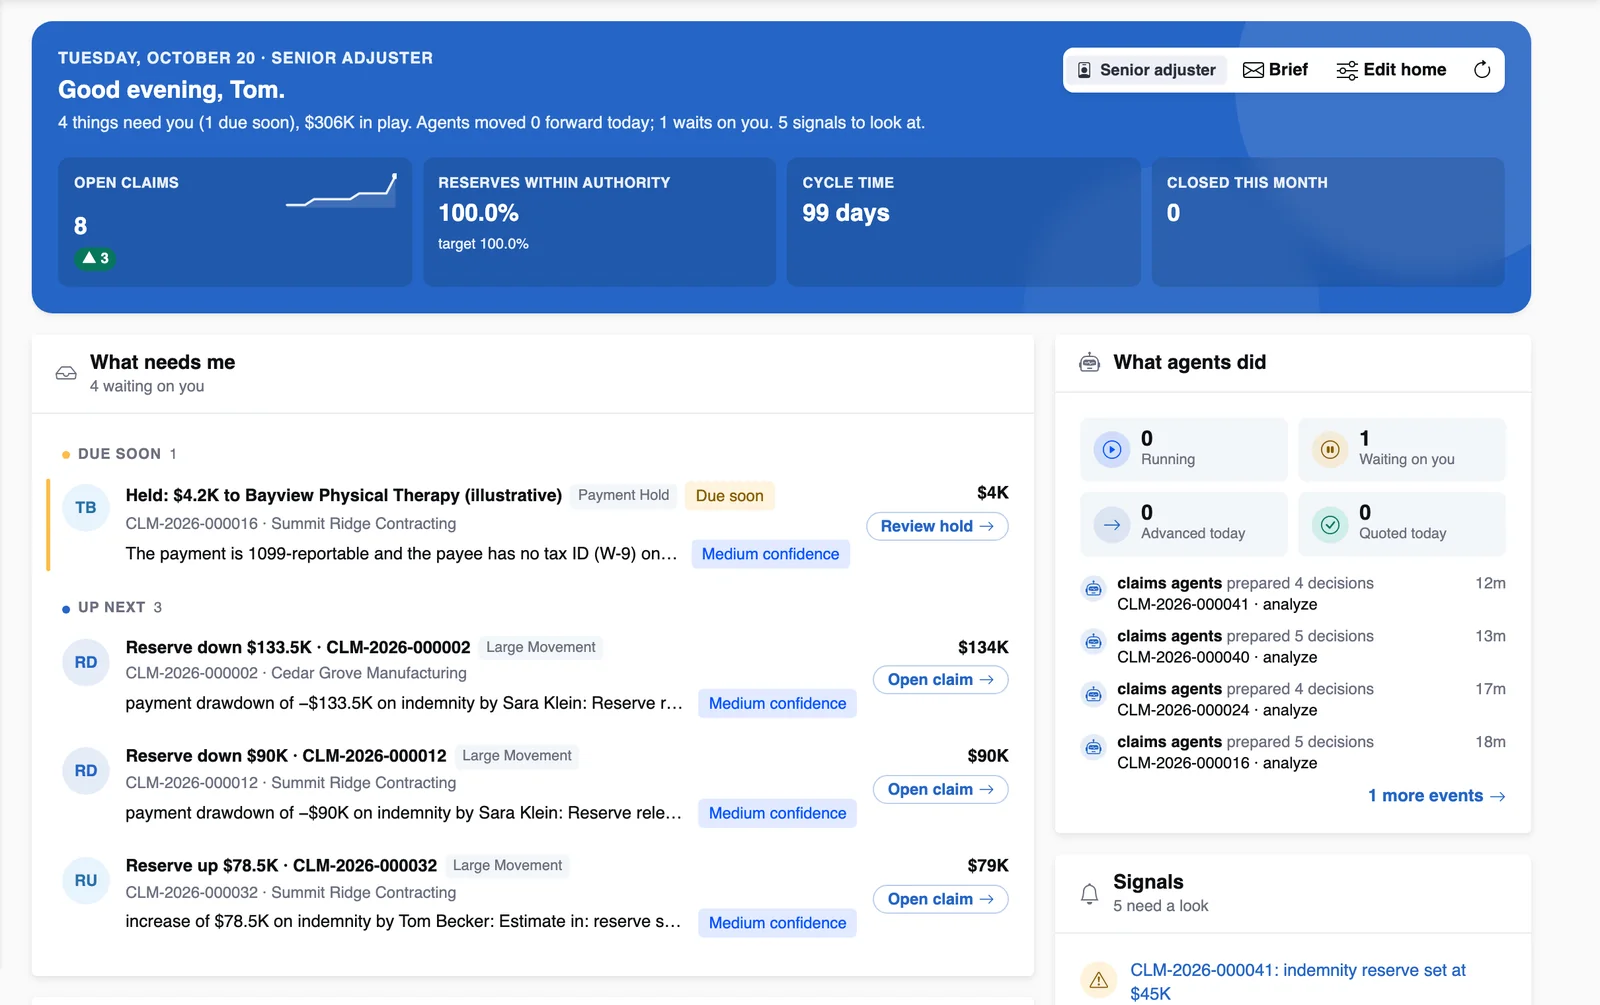This screenshot has height=1005, width=1600.
Task: Open the Brief envelope button
Action: (1275, 70)
